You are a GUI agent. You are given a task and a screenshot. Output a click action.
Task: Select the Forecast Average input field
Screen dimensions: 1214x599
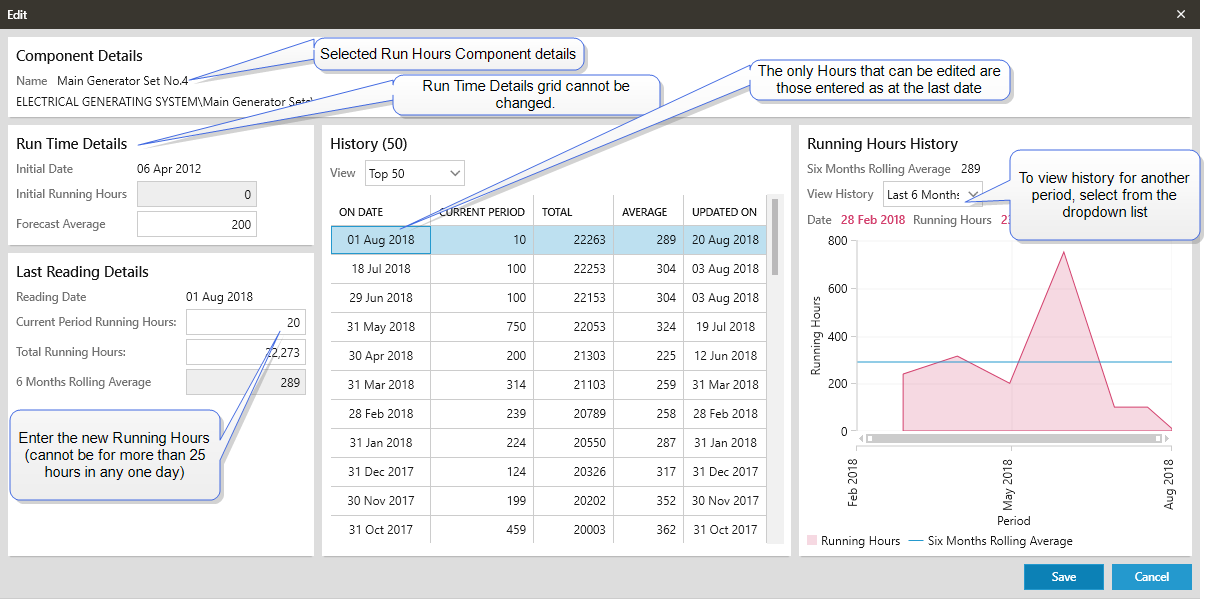196,224
